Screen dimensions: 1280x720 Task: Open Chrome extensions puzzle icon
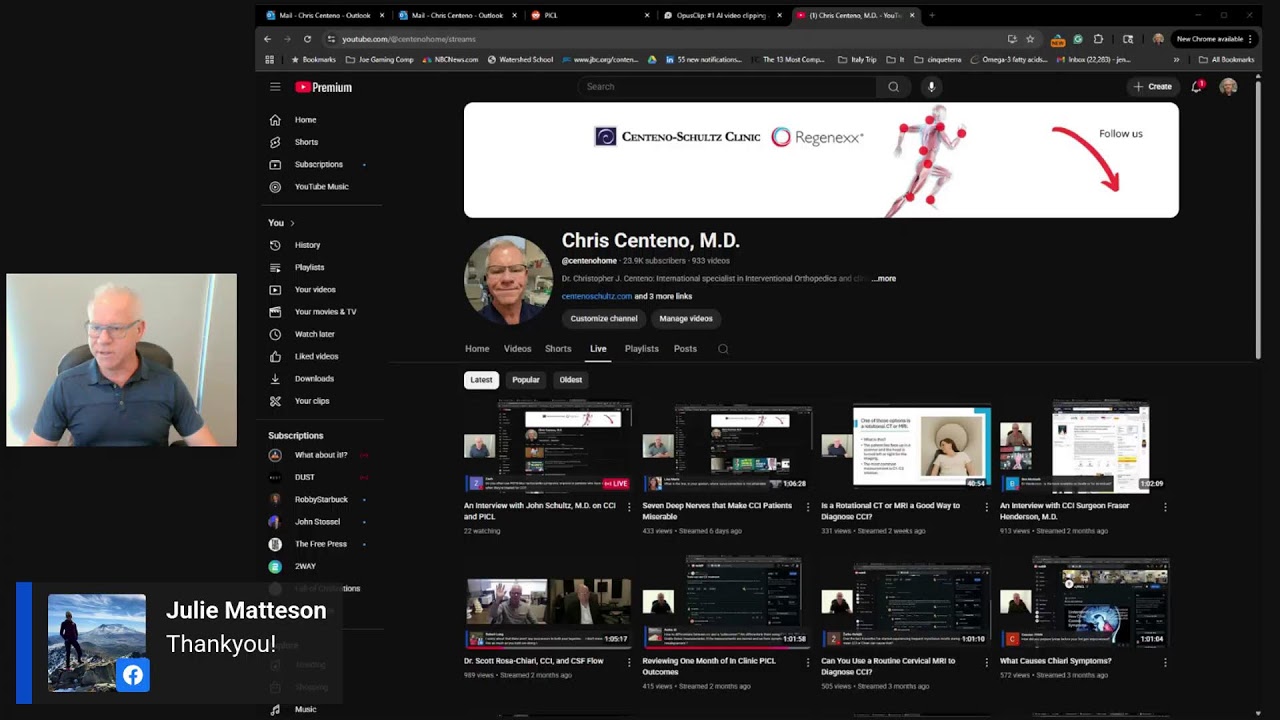point(1098,39)
